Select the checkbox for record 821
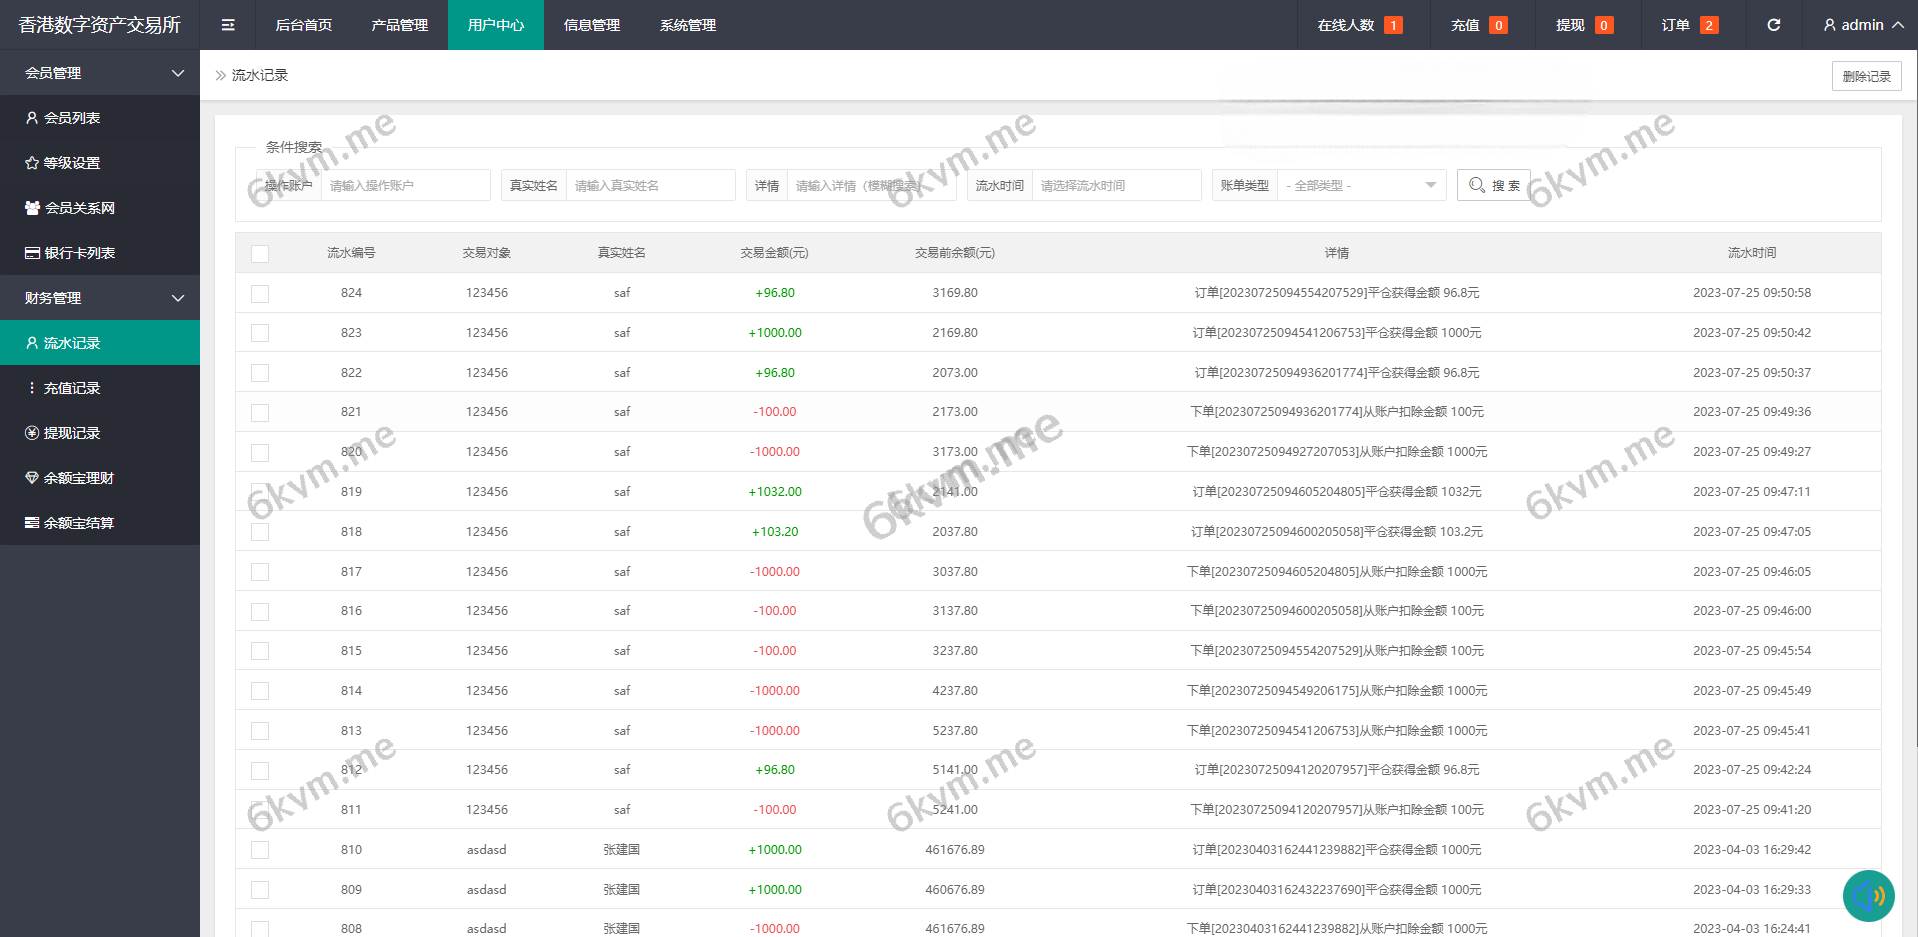 (x=260, y=413)
